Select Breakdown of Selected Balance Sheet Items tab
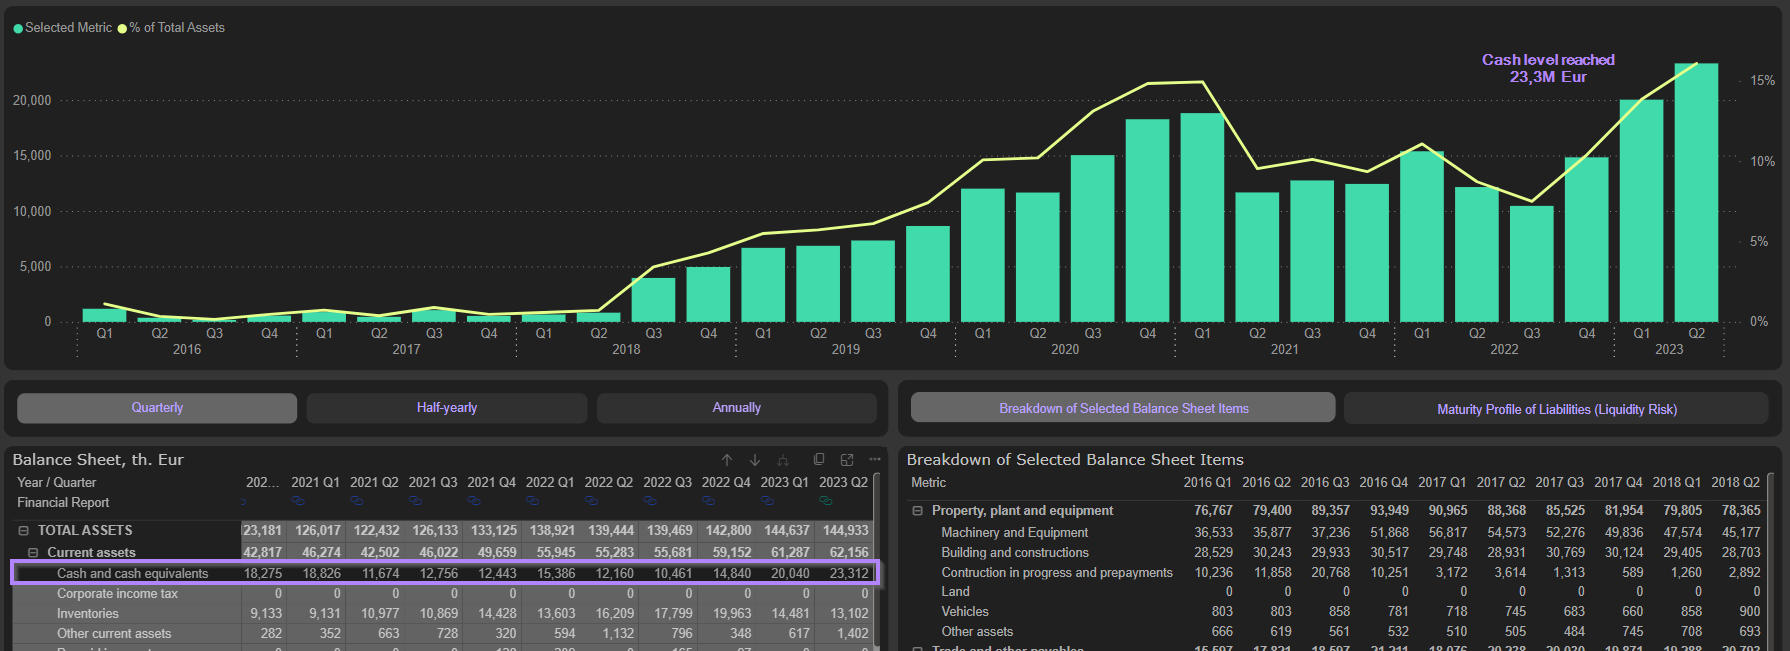This screenshot has width=1790, height=651. [1123, 408]
